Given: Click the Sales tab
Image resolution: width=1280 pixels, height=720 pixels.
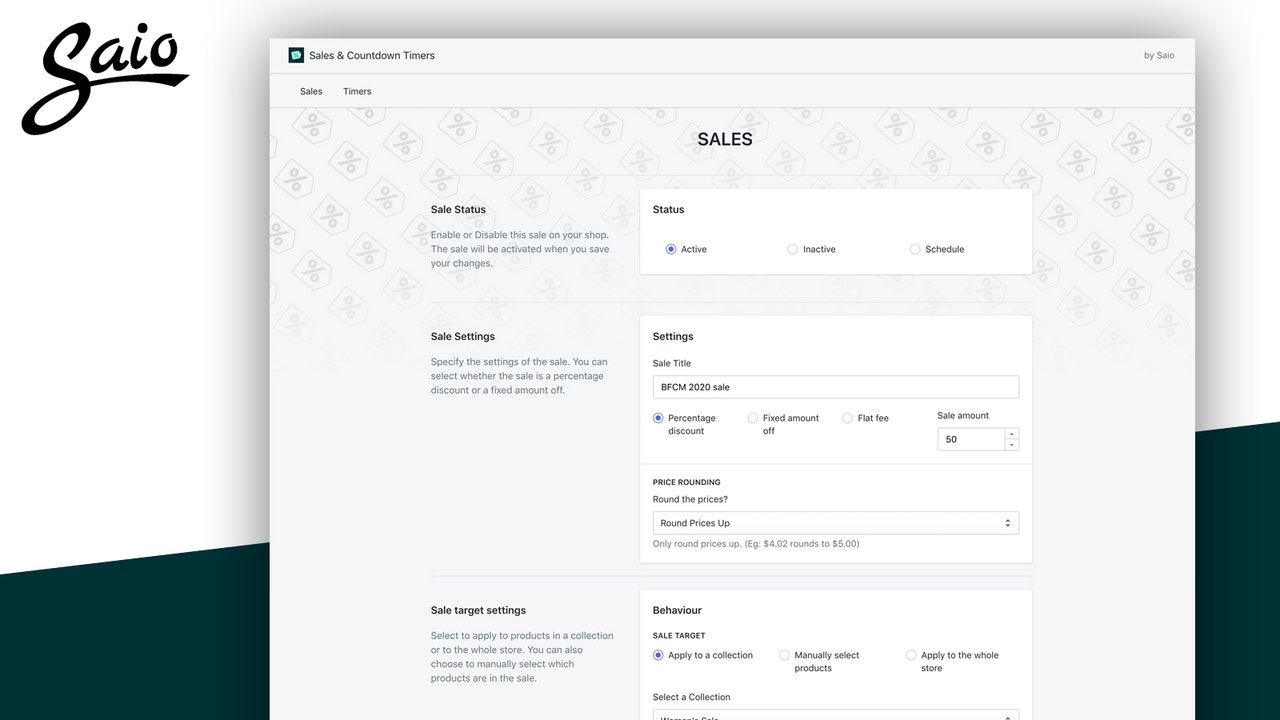Looking at the screenshot, I should click(310, 91).
